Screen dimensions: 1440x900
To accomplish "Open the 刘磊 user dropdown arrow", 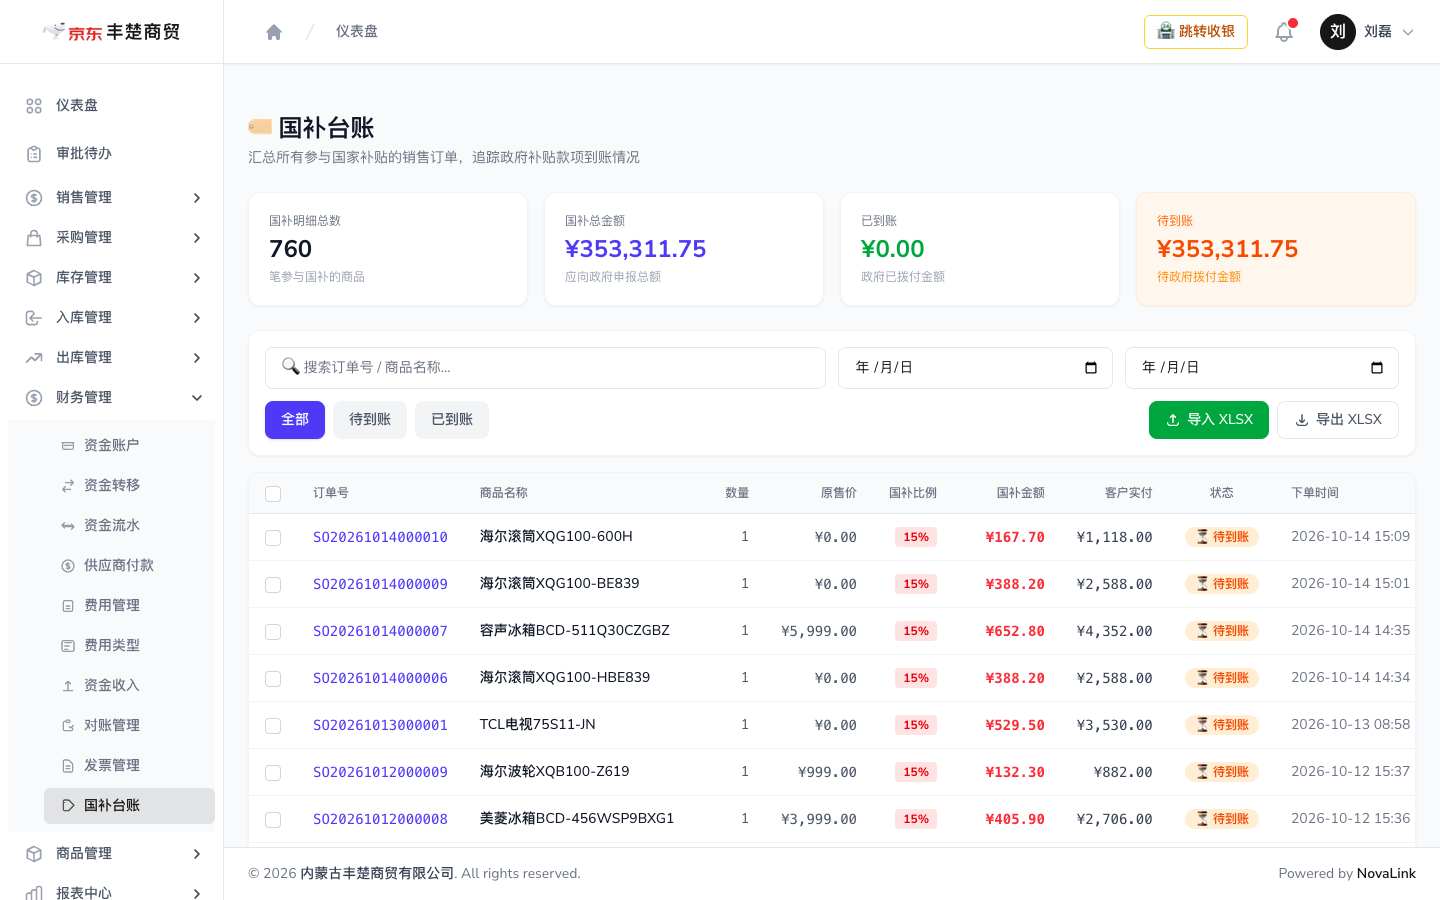I will (1408, 32).
